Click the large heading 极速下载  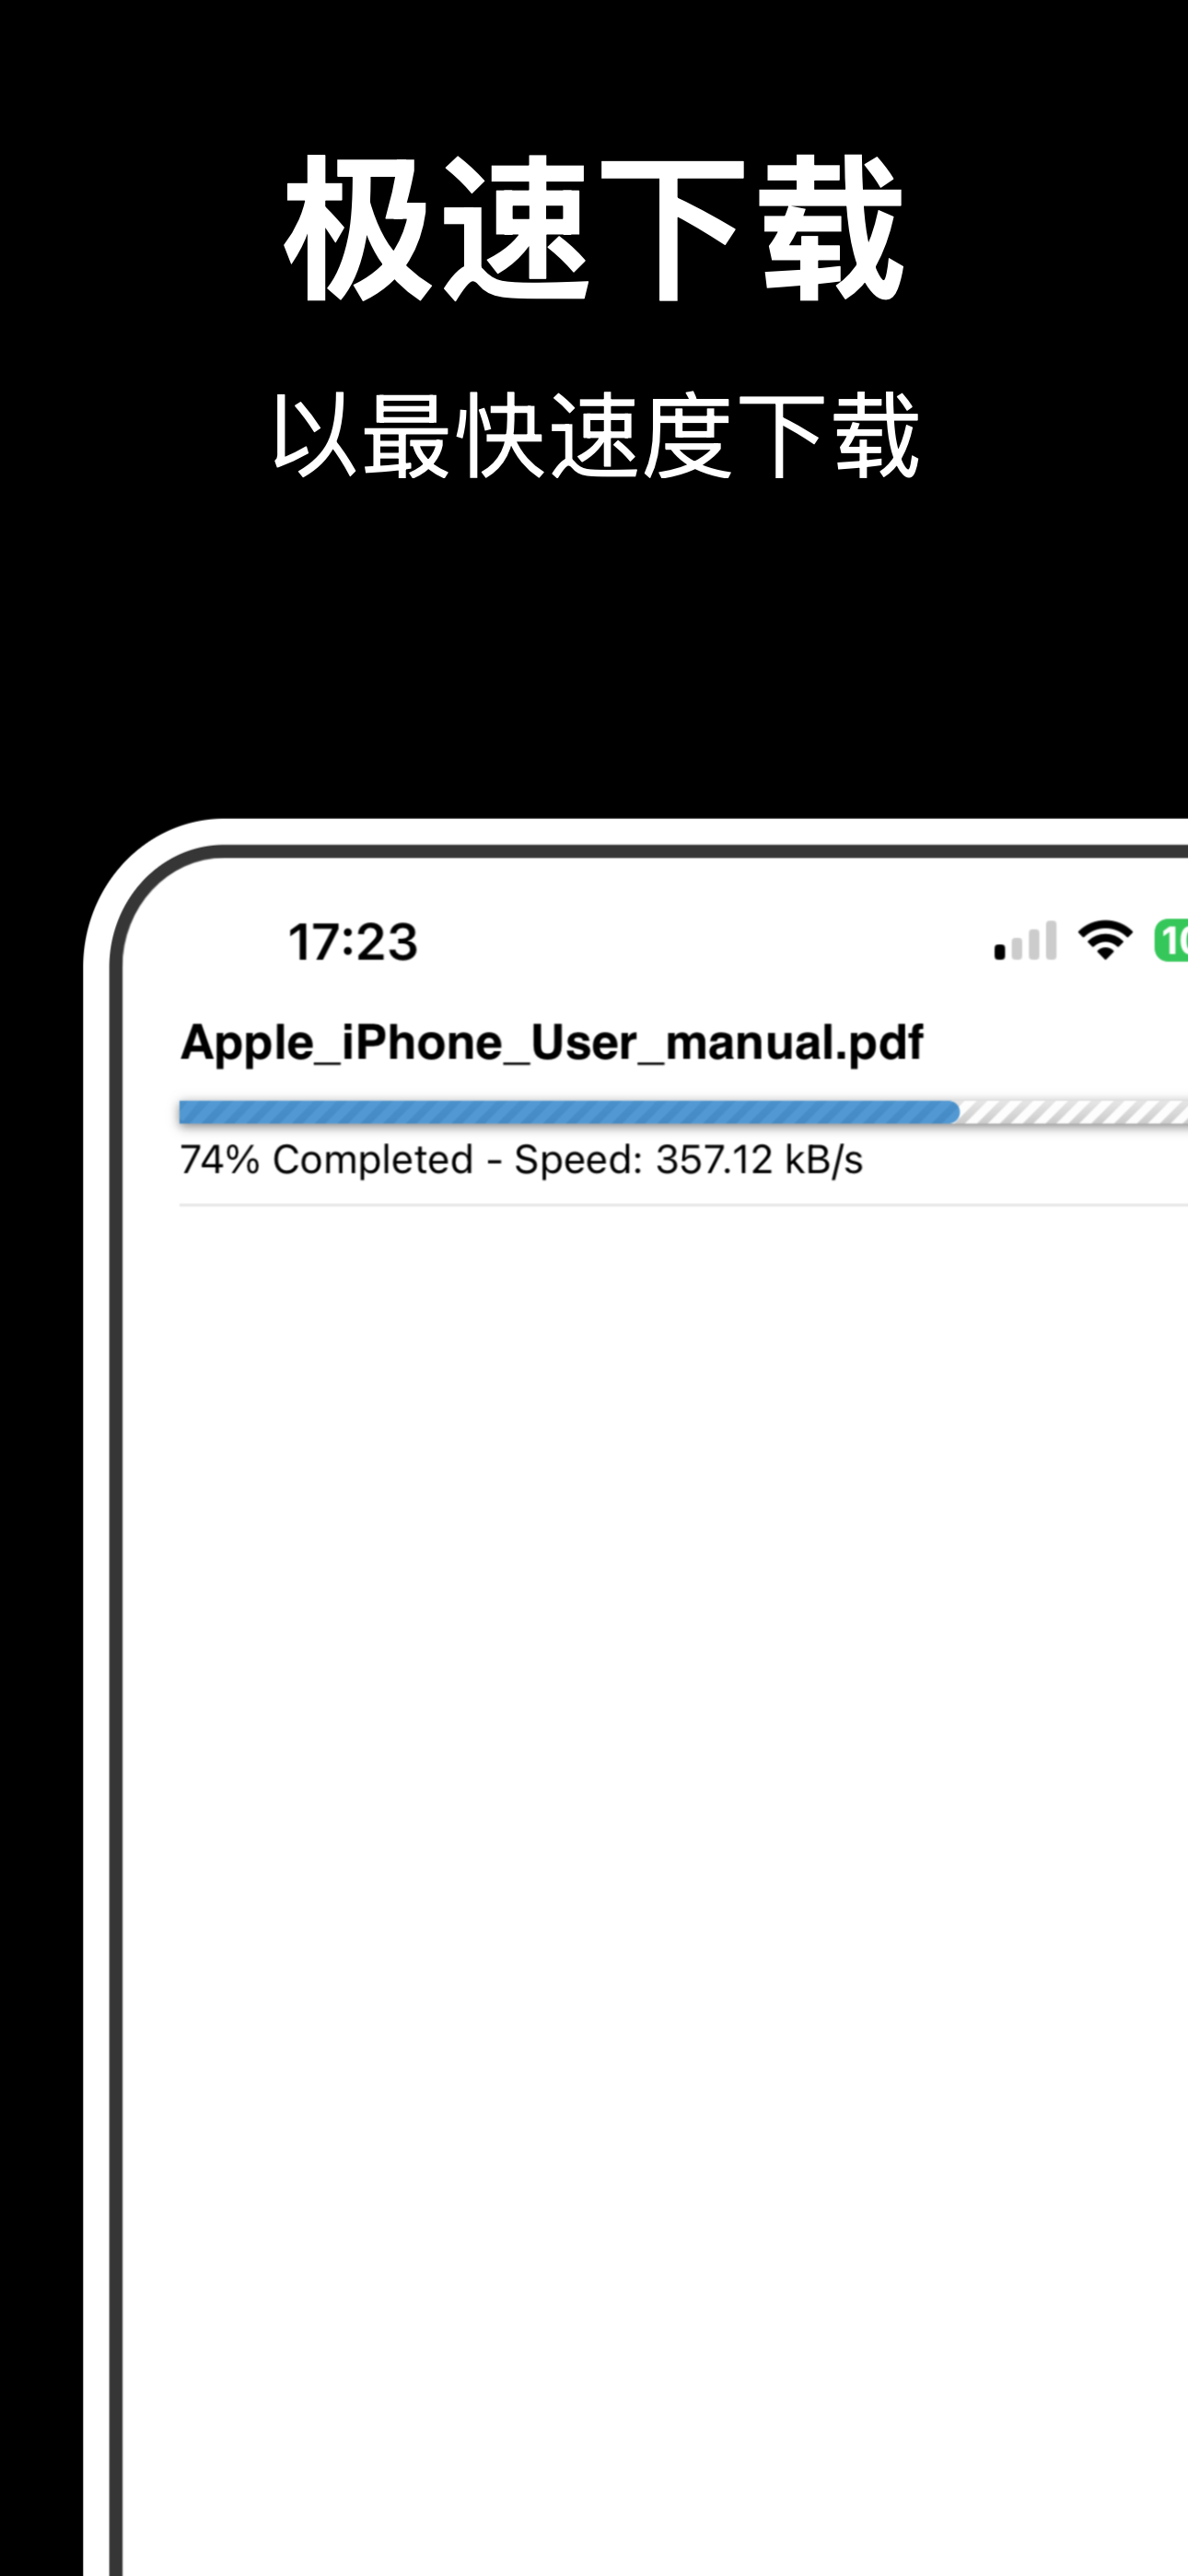click(x=594, y=229)
